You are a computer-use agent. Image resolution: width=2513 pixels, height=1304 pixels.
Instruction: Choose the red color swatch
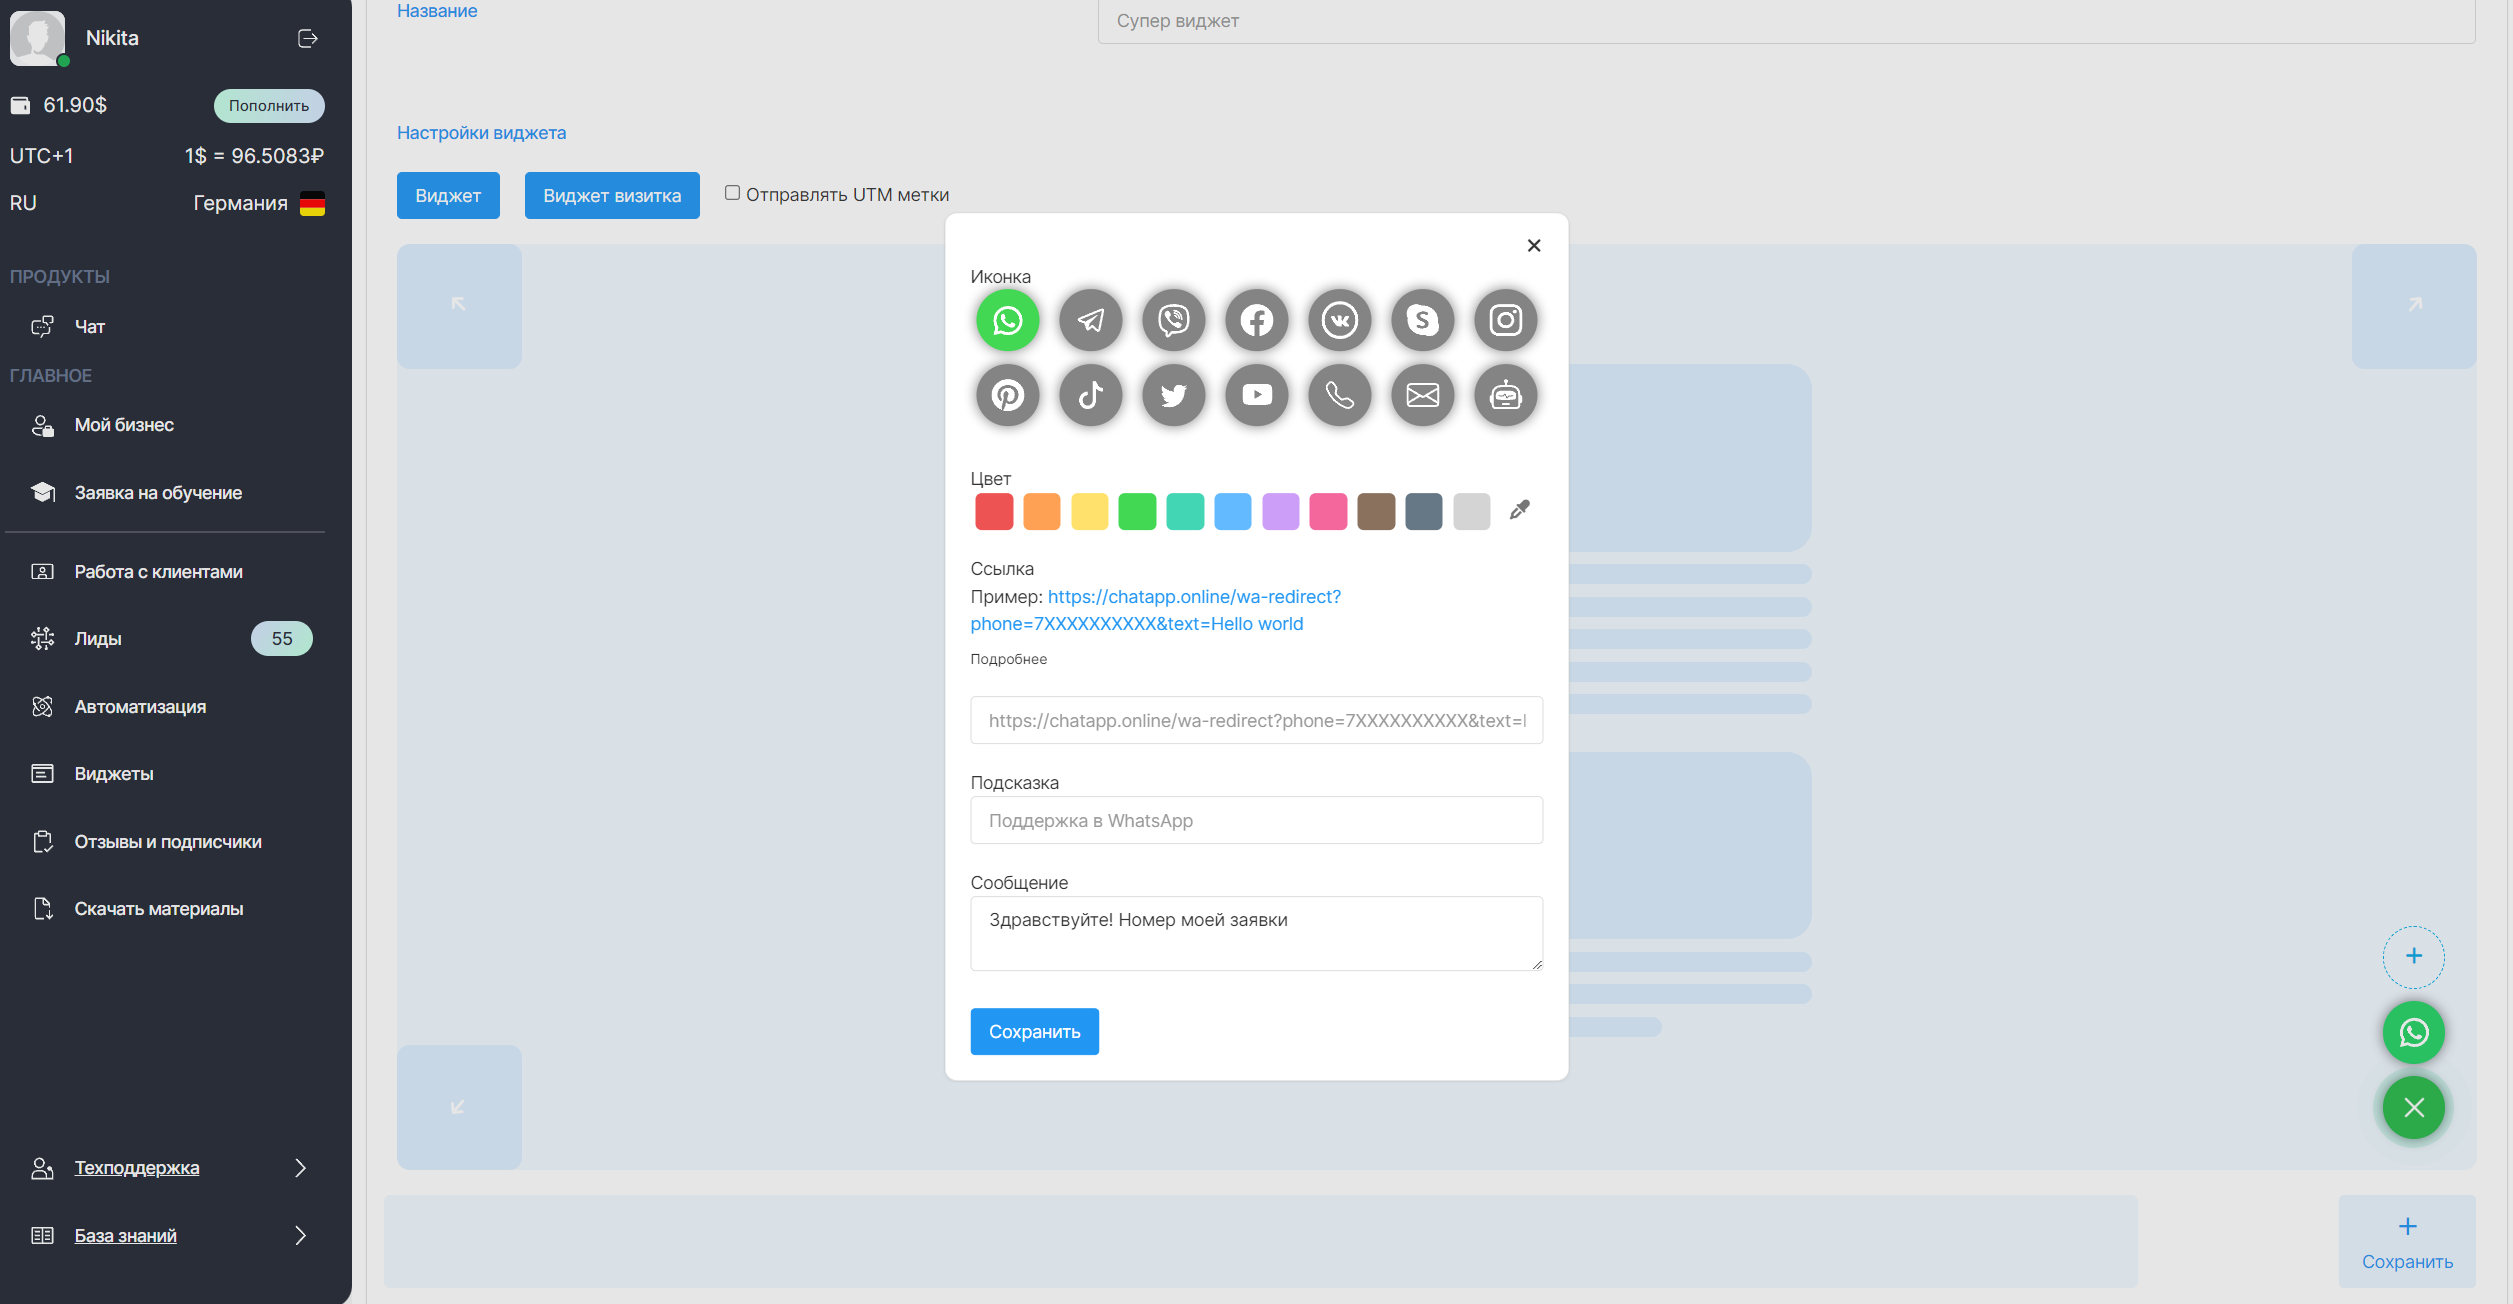coord(993,511)
